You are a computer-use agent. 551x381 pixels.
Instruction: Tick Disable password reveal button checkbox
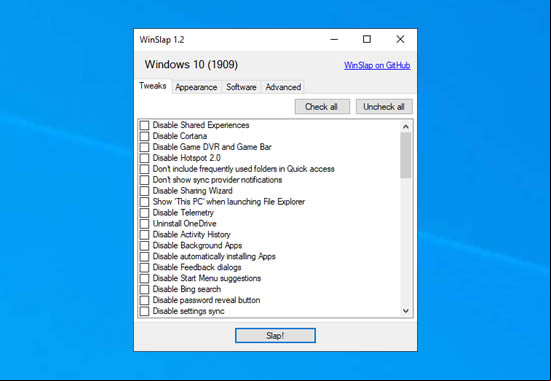144,300
